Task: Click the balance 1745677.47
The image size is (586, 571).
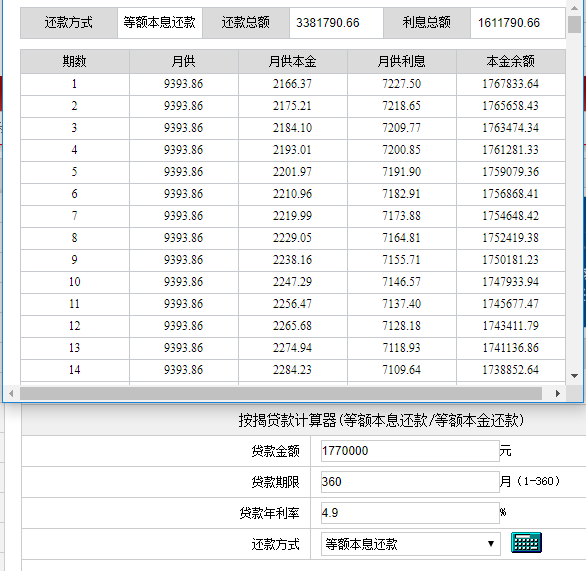Action: coord(511,304)
